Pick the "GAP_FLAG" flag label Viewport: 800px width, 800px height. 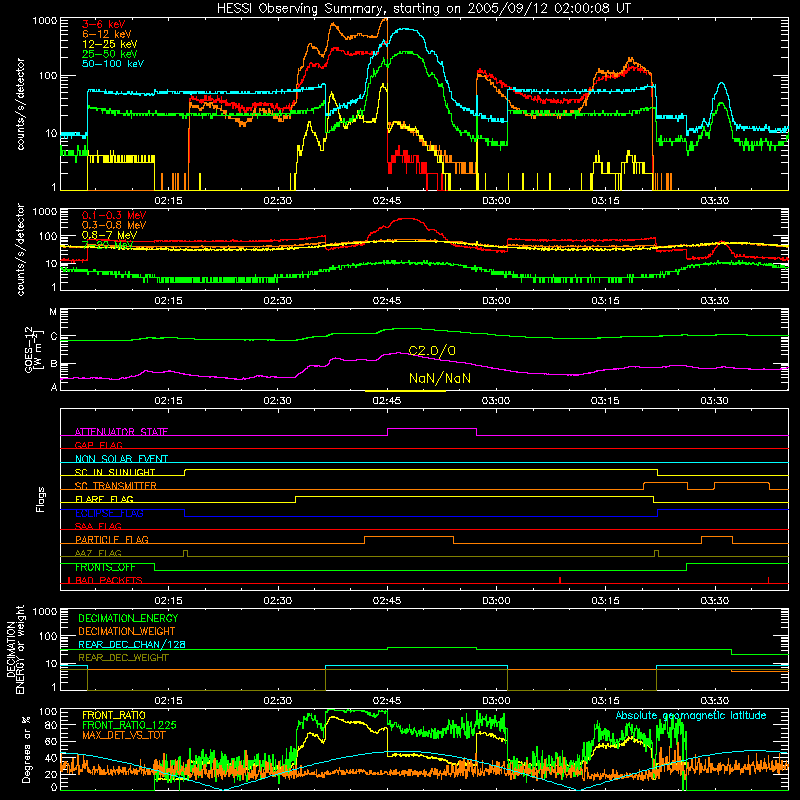pos(98,445)
